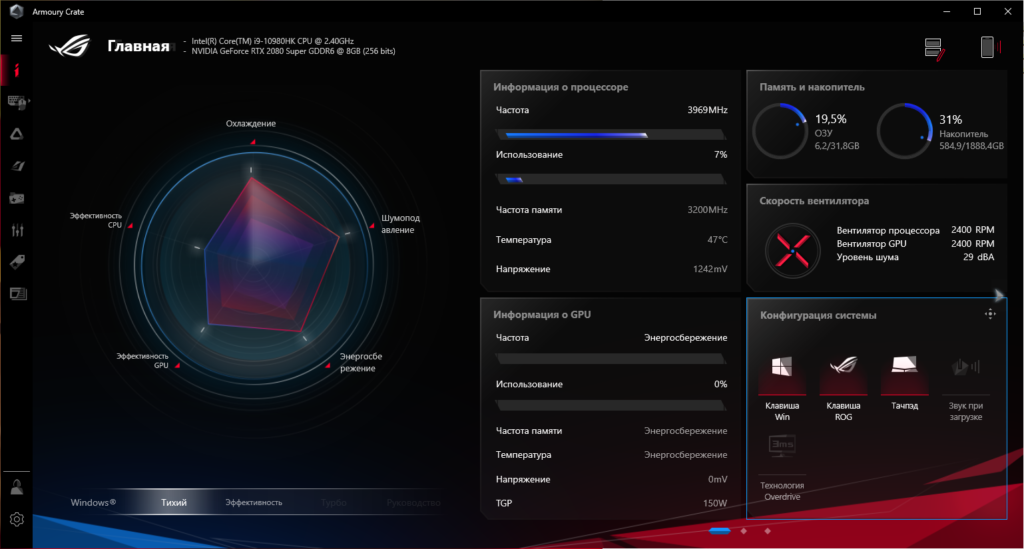1024x549 pixels.
Task: Toggle Технология Overdrive setting
Action: tap(782, 467)
